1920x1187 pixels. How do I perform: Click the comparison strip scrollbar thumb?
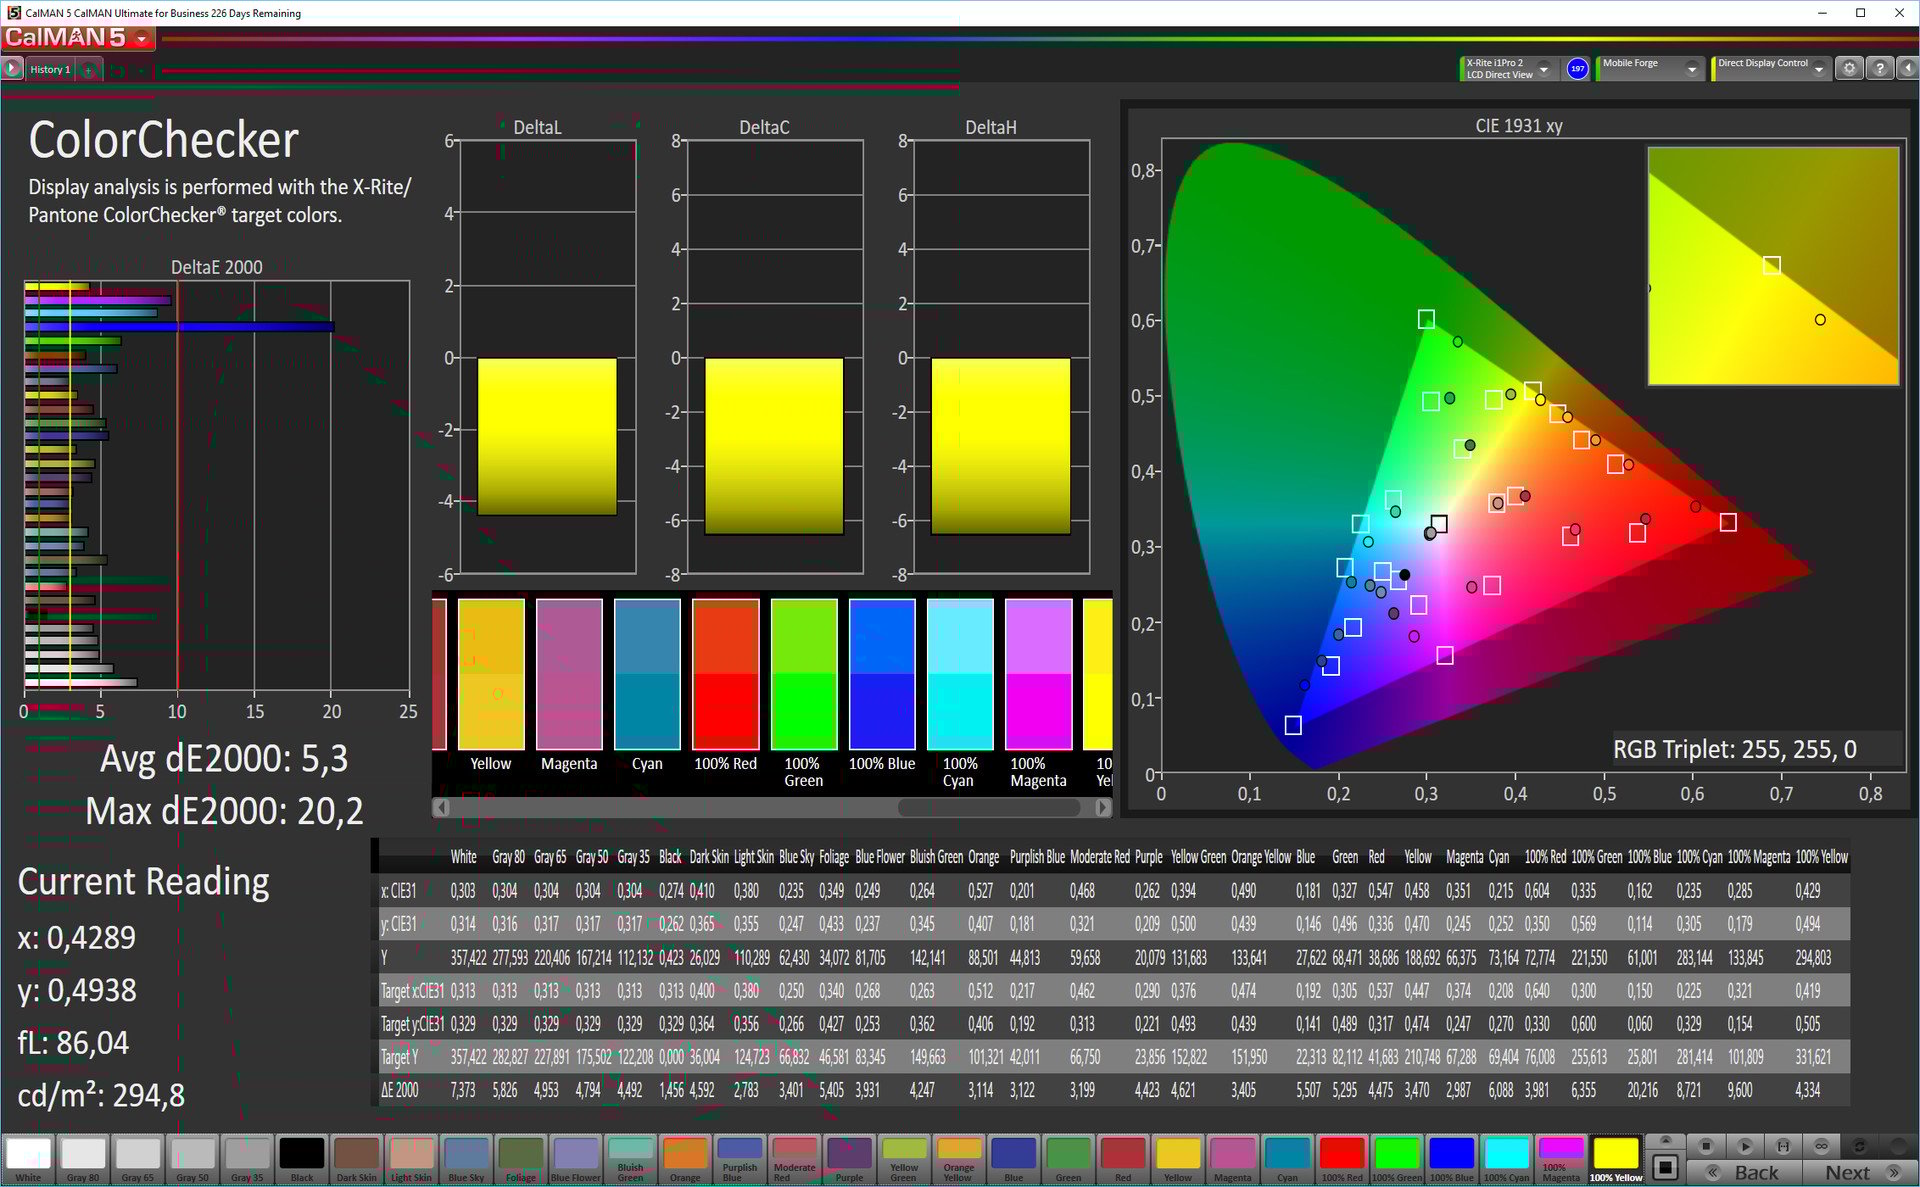pyautogui.click(x=989, y=807)
